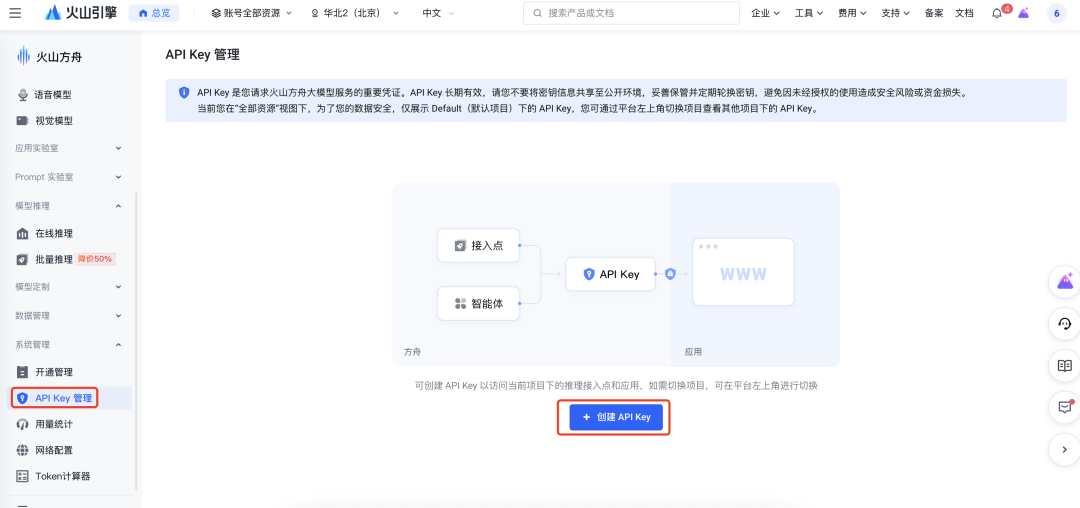This screenshot has height=508, width=1080.
Task: Expand the 应用实验室 section
Action: tap(69, 148)
